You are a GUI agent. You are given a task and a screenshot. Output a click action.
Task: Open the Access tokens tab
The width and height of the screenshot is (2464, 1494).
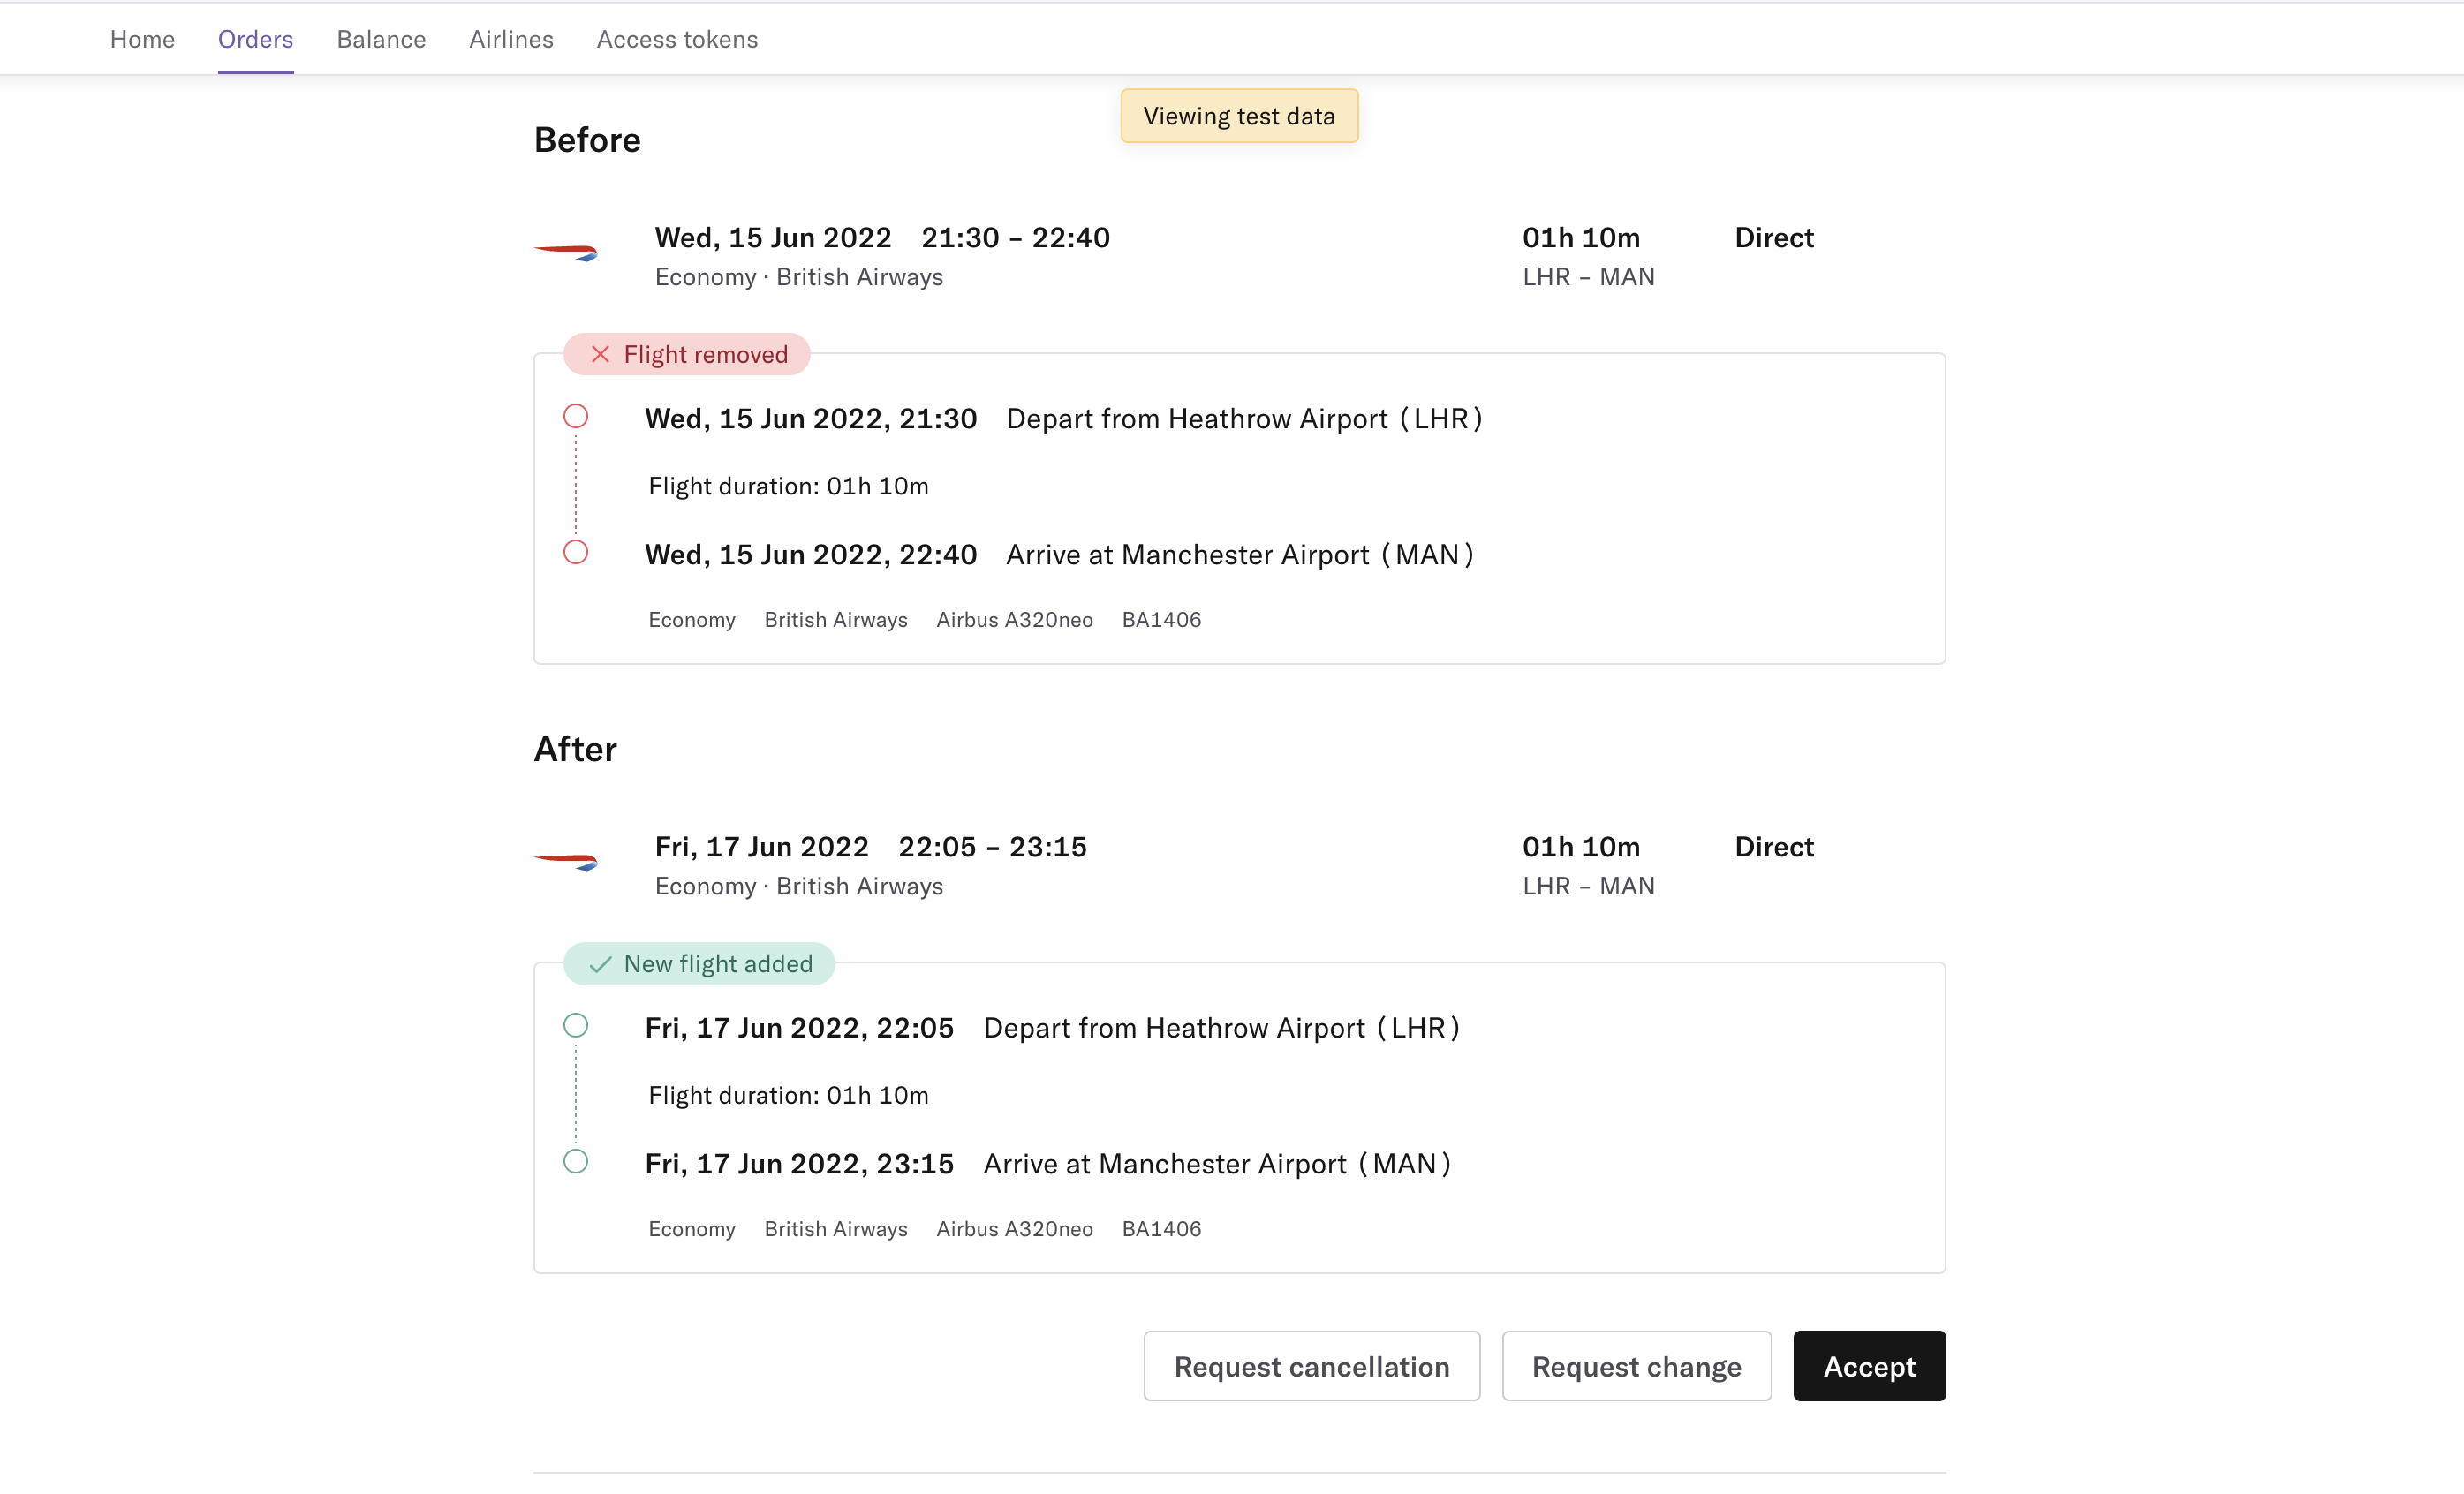point(677,39)
